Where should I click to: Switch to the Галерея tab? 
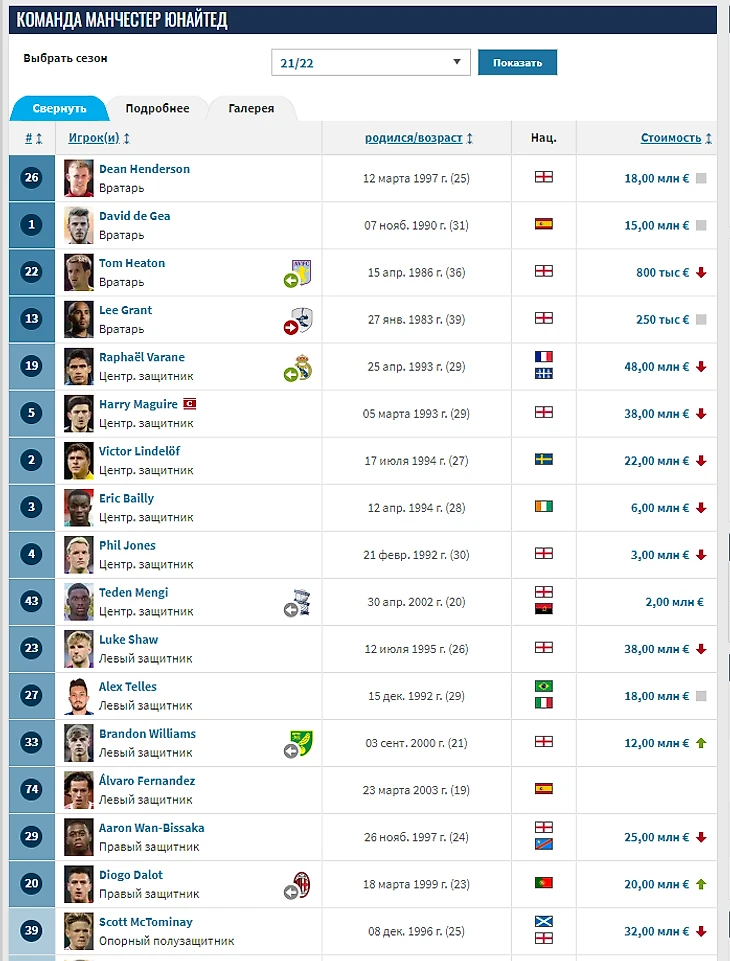(x=251, y=108)
